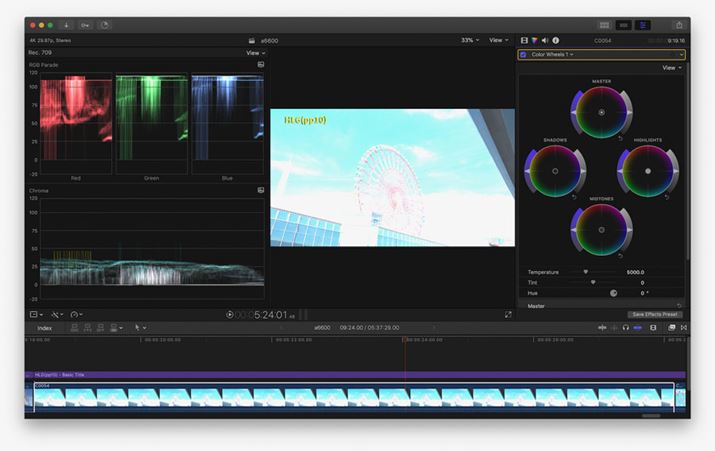Screen dimensions: 715x451
Task: Click the Share export icon
Action: pos(679,24)
